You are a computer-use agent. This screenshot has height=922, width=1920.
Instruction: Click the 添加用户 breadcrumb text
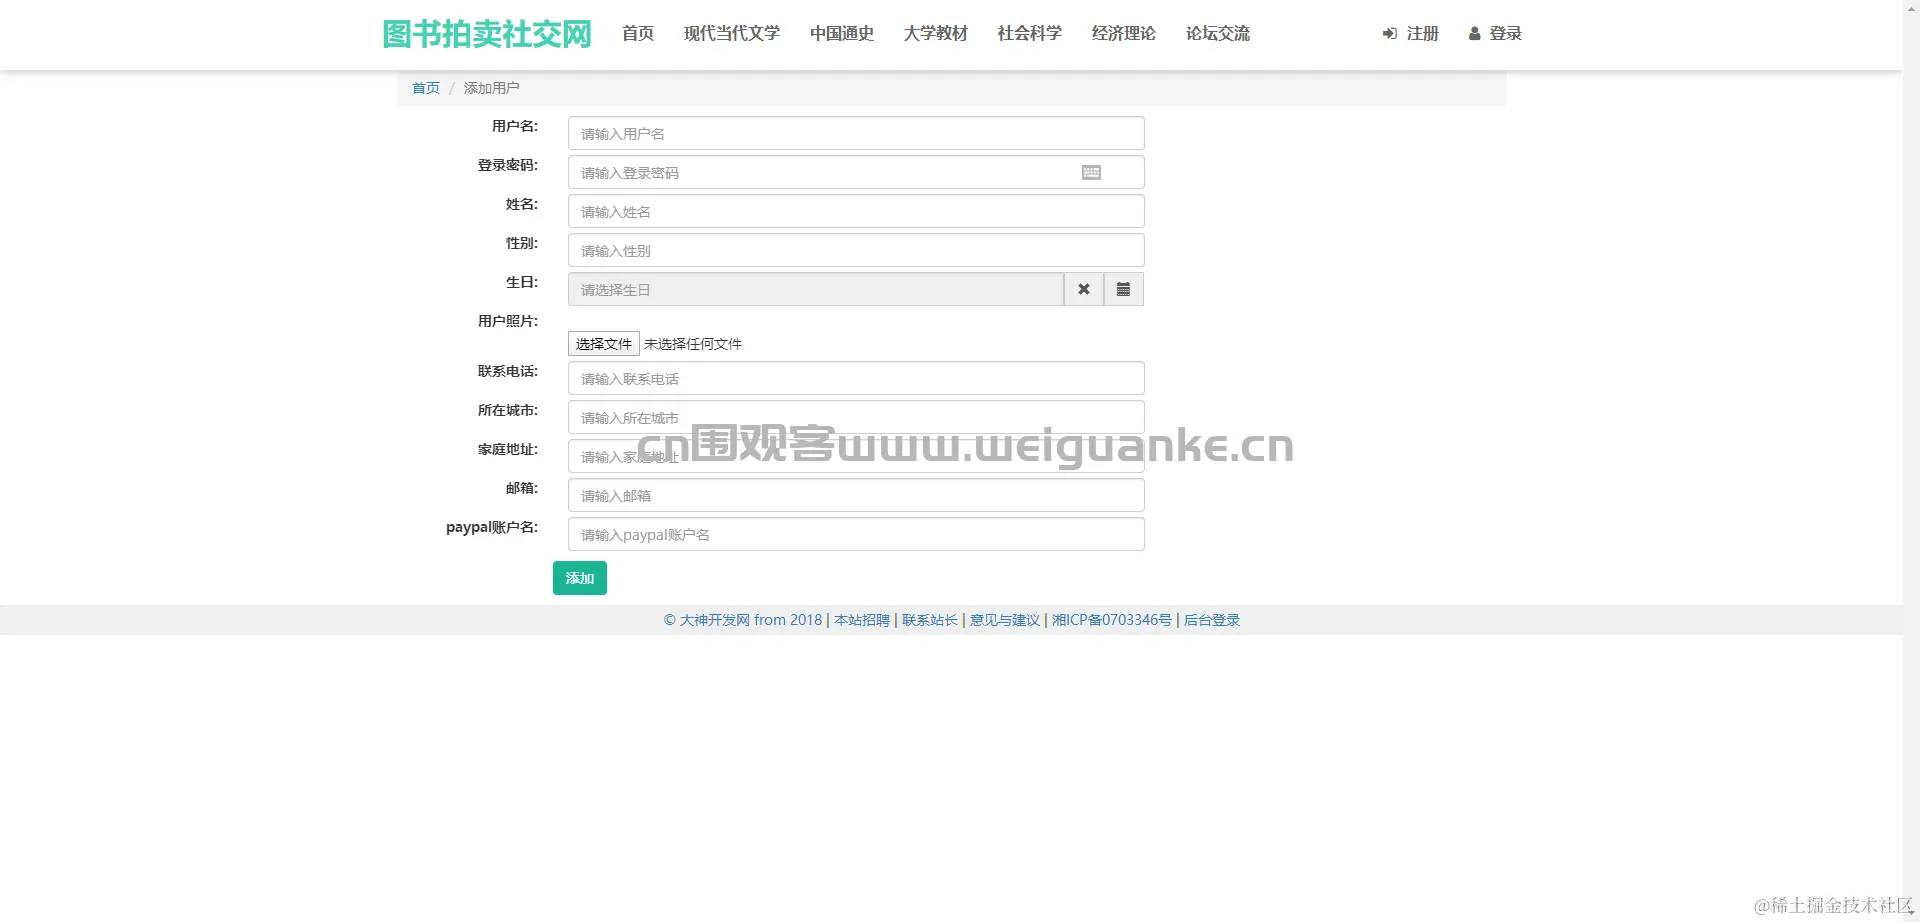(492, 88)
